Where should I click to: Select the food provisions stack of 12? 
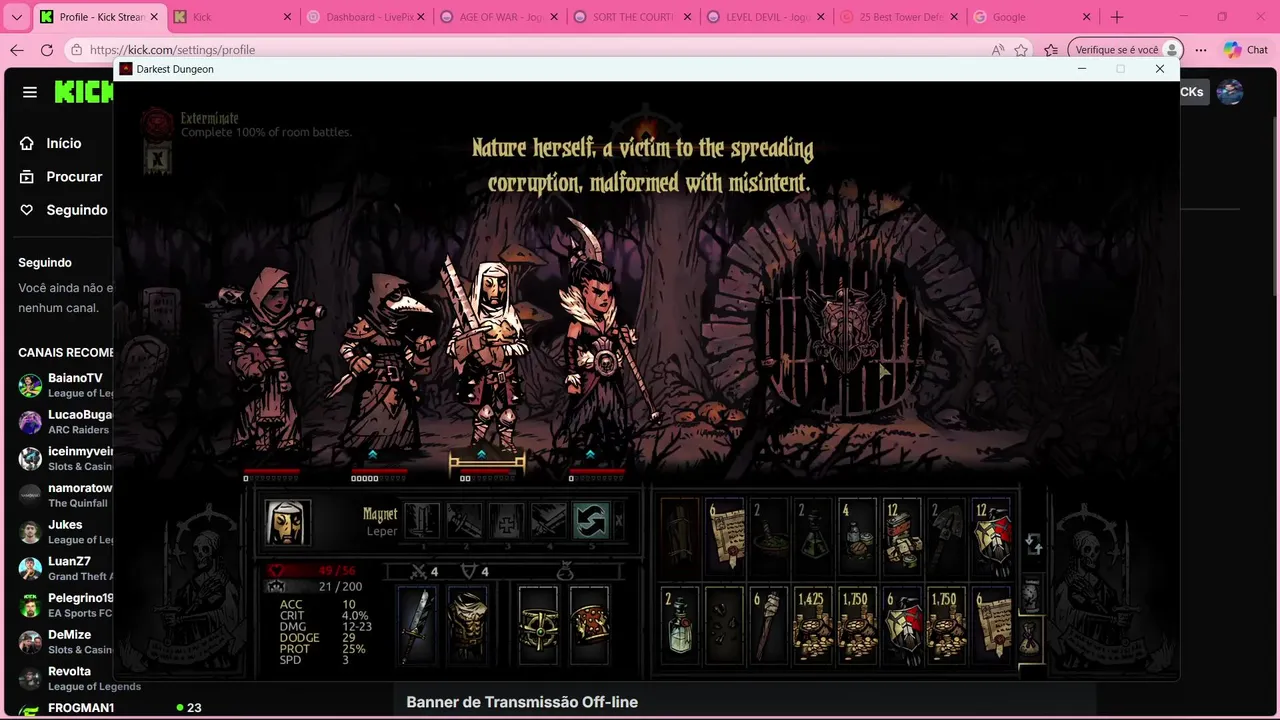(x=903, y=537)
